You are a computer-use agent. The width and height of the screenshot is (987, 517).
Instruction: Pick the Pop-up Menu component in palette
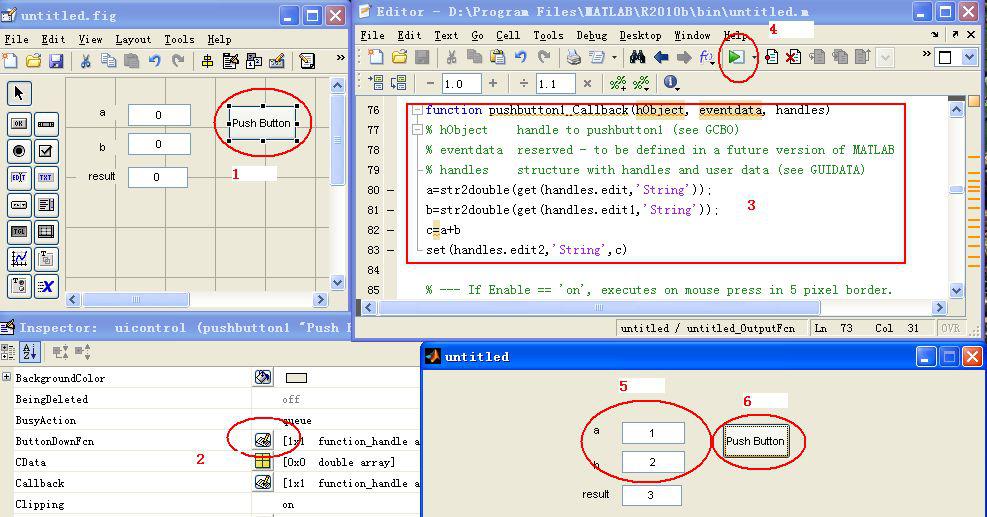19,205
